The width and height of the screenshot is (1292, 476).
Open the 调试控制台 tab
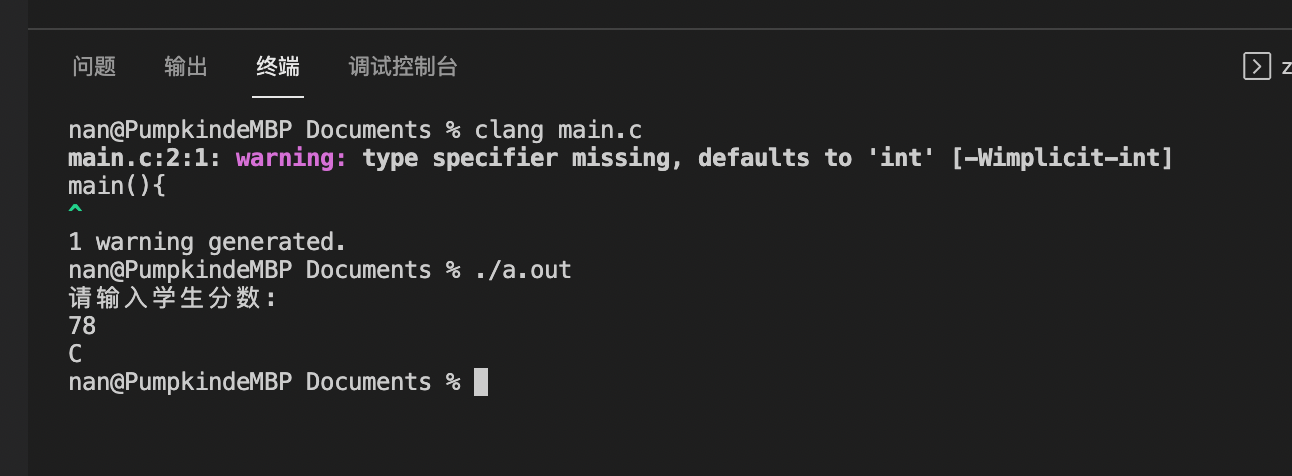point(403,67)
